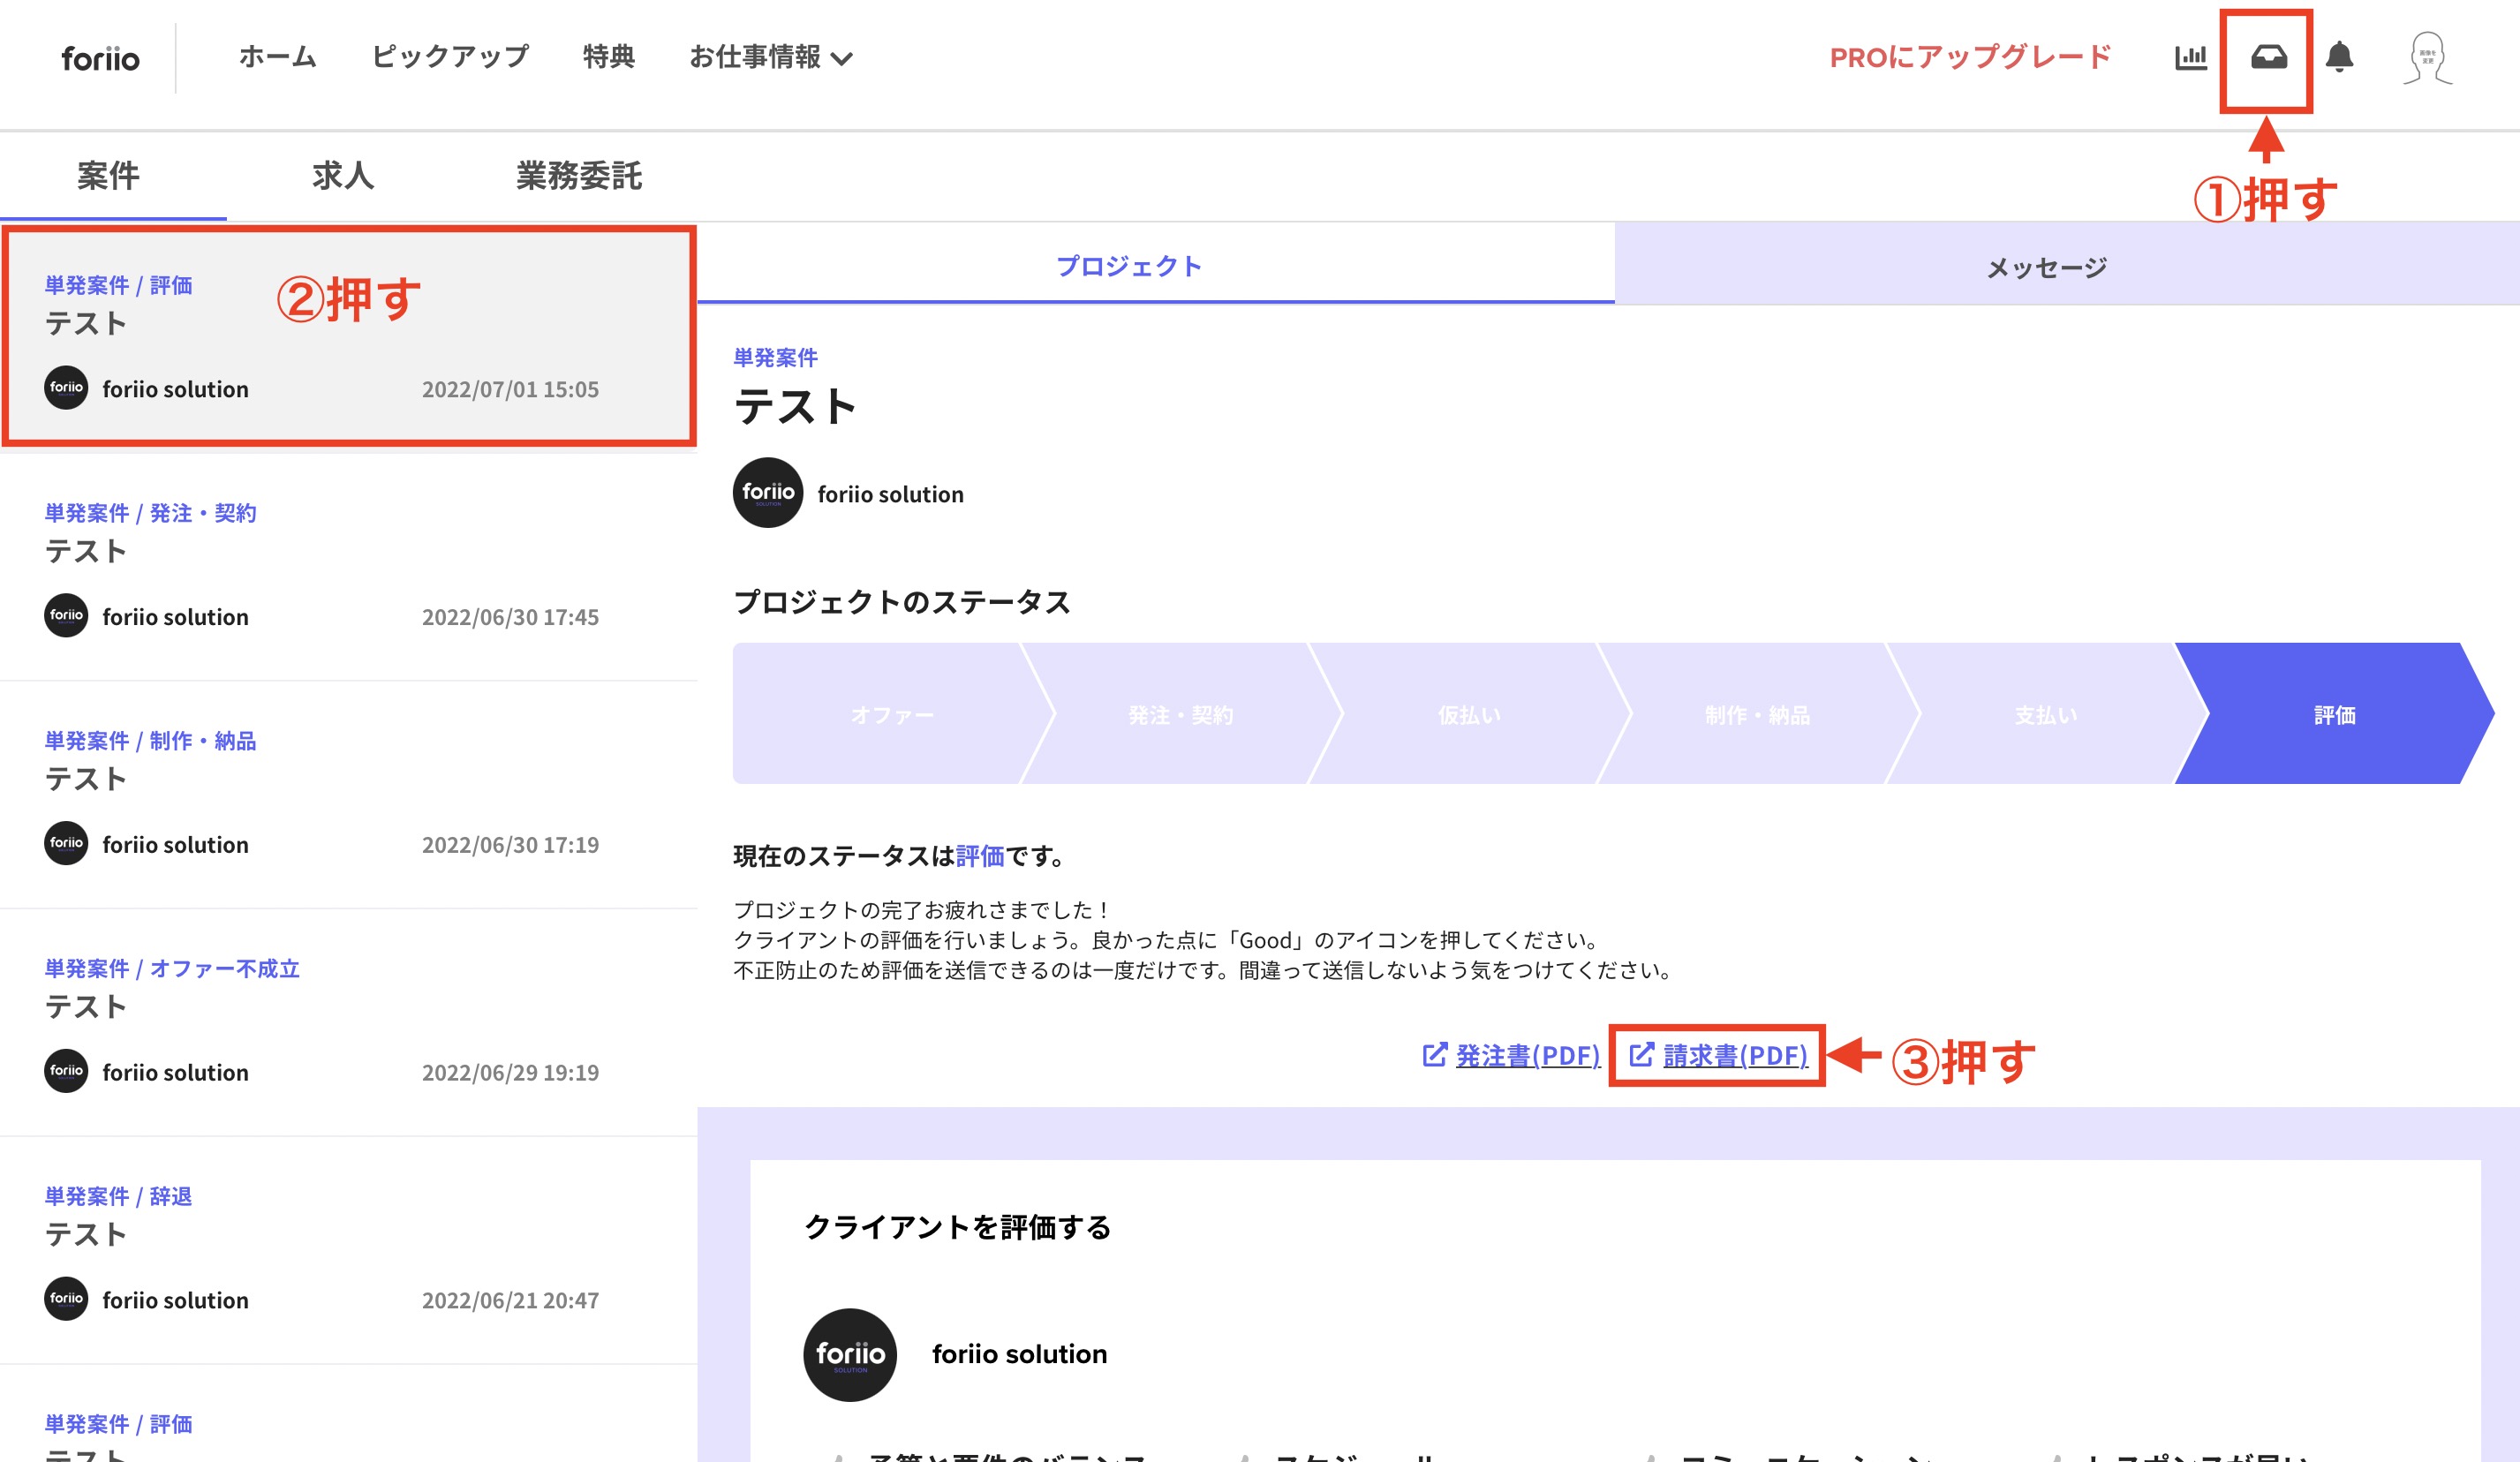This screenshot has width=2520, height=1462.
Task: Open the 辞退 project dated 2022/06/21 20:47
Action: point(349,1251)
